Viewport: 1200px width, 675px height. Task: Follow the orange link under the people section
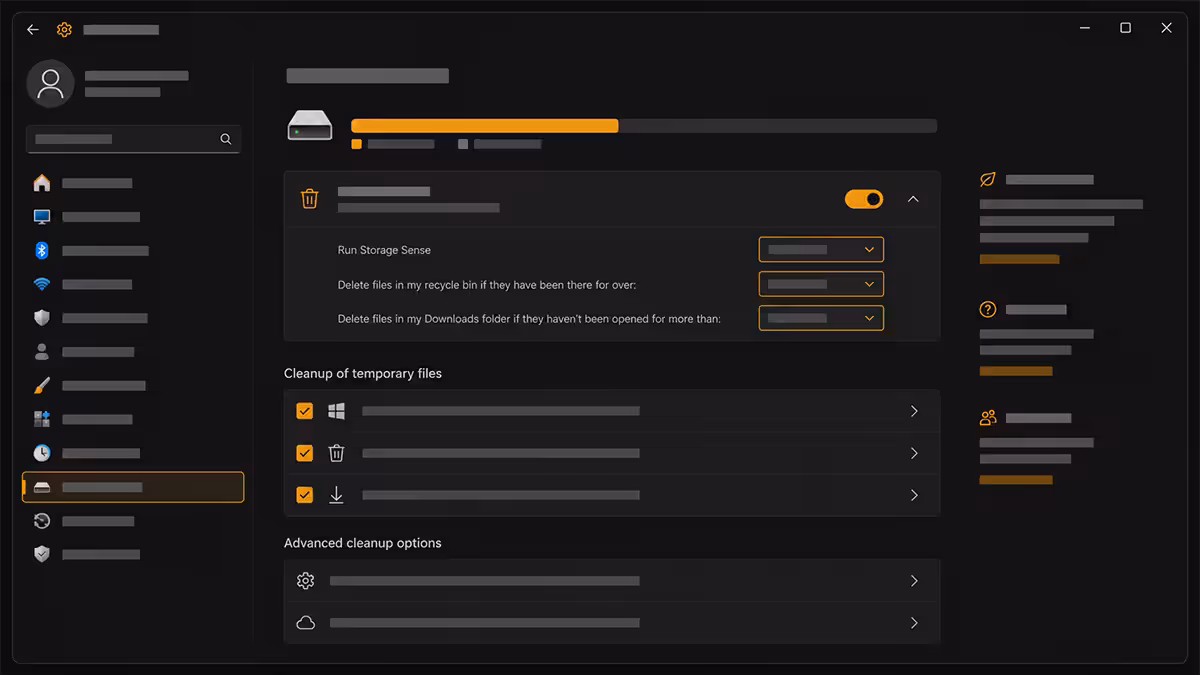pos(1016,480)
